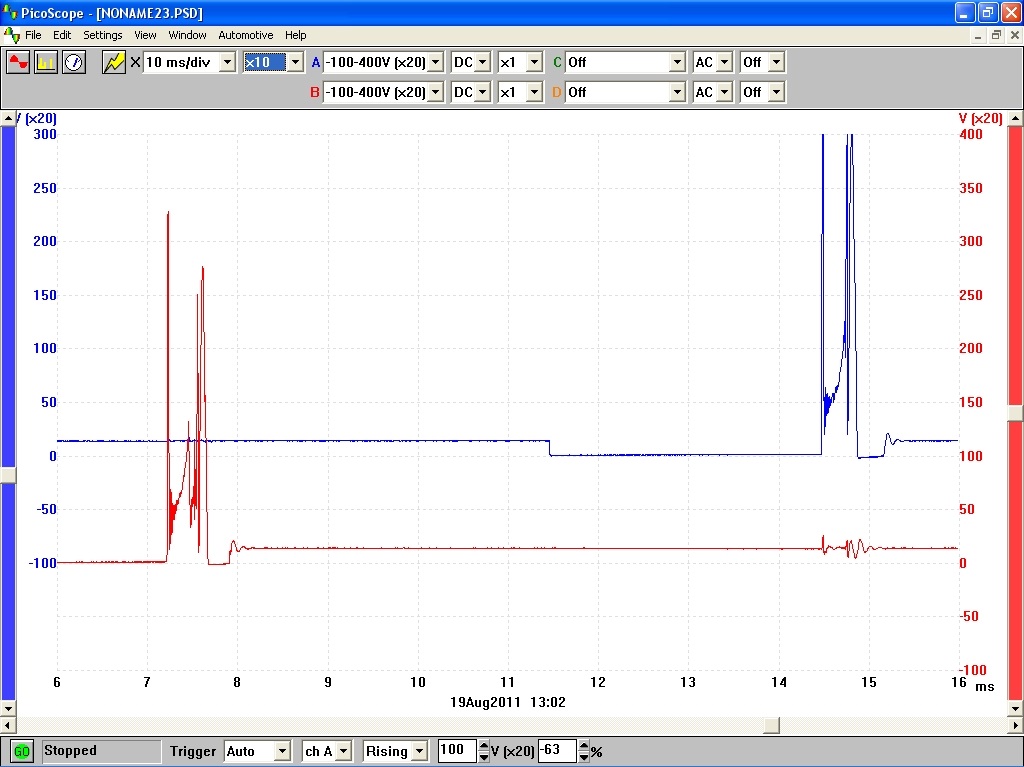Increase the trigger voltage threshold with stepper
Screen dimensions: 1024x767
(x=484, y=746)
